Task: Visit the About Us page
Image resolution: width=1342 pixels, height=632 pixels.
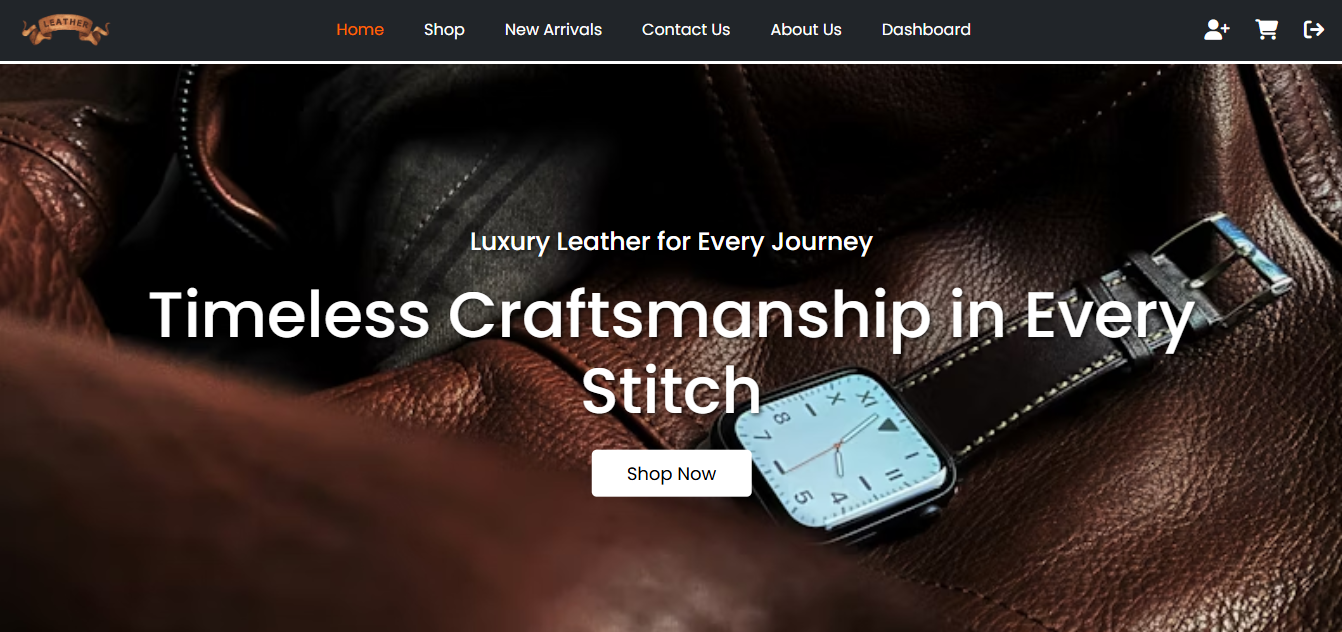Action: 806,30
